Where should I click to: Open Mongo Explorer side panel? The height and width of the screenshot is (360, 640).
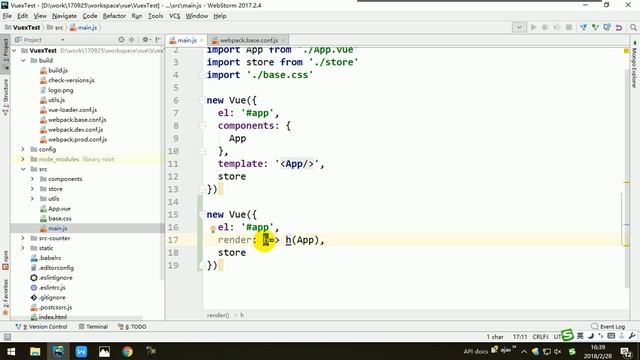(x=634, y=64)
